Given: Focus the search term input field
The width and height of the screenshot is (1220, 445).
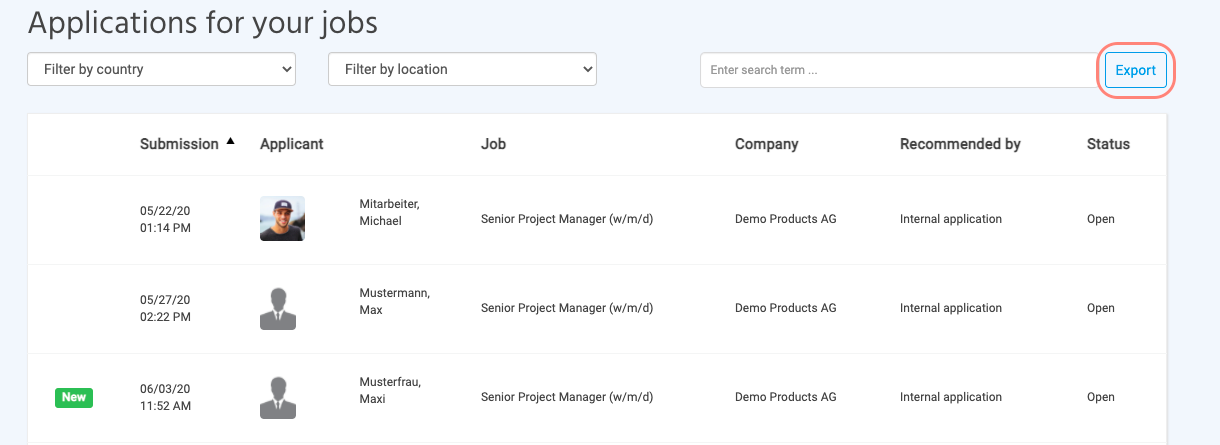Looking at the screenshot, I should [x=900, y=70].
